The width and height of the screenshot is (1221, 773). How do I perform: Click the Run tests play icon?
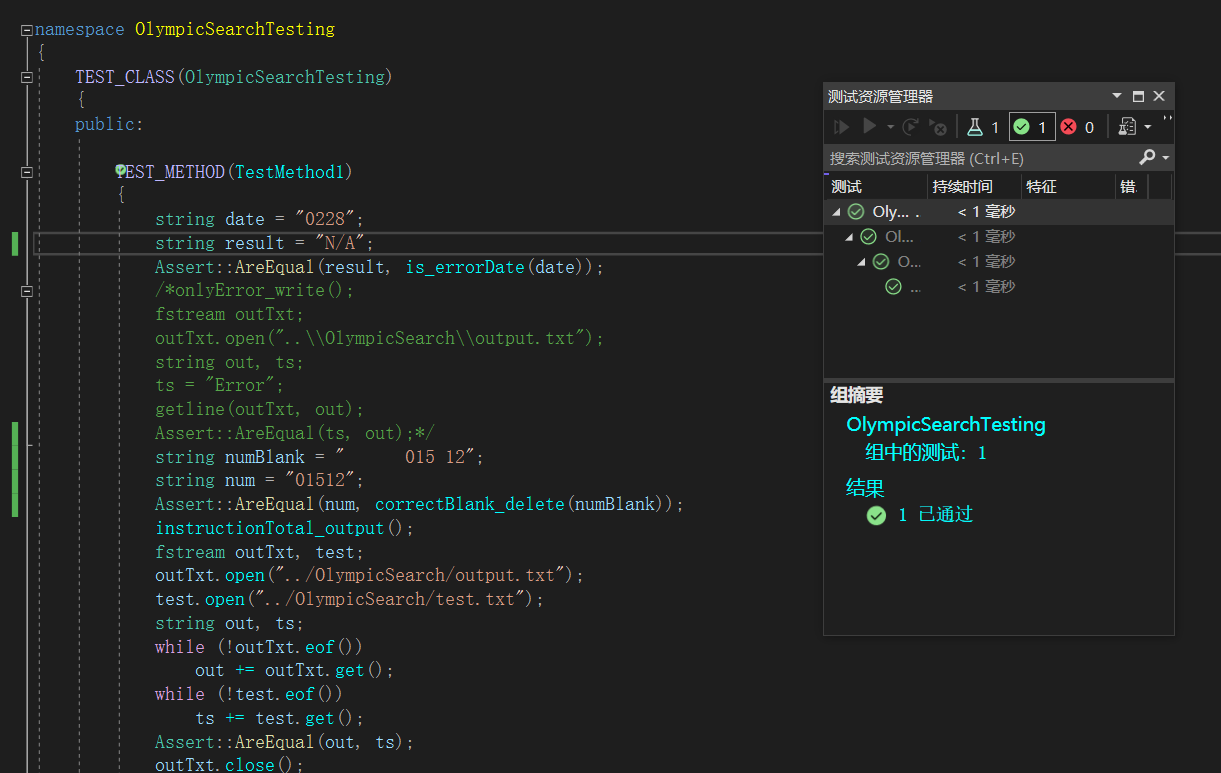869,127
